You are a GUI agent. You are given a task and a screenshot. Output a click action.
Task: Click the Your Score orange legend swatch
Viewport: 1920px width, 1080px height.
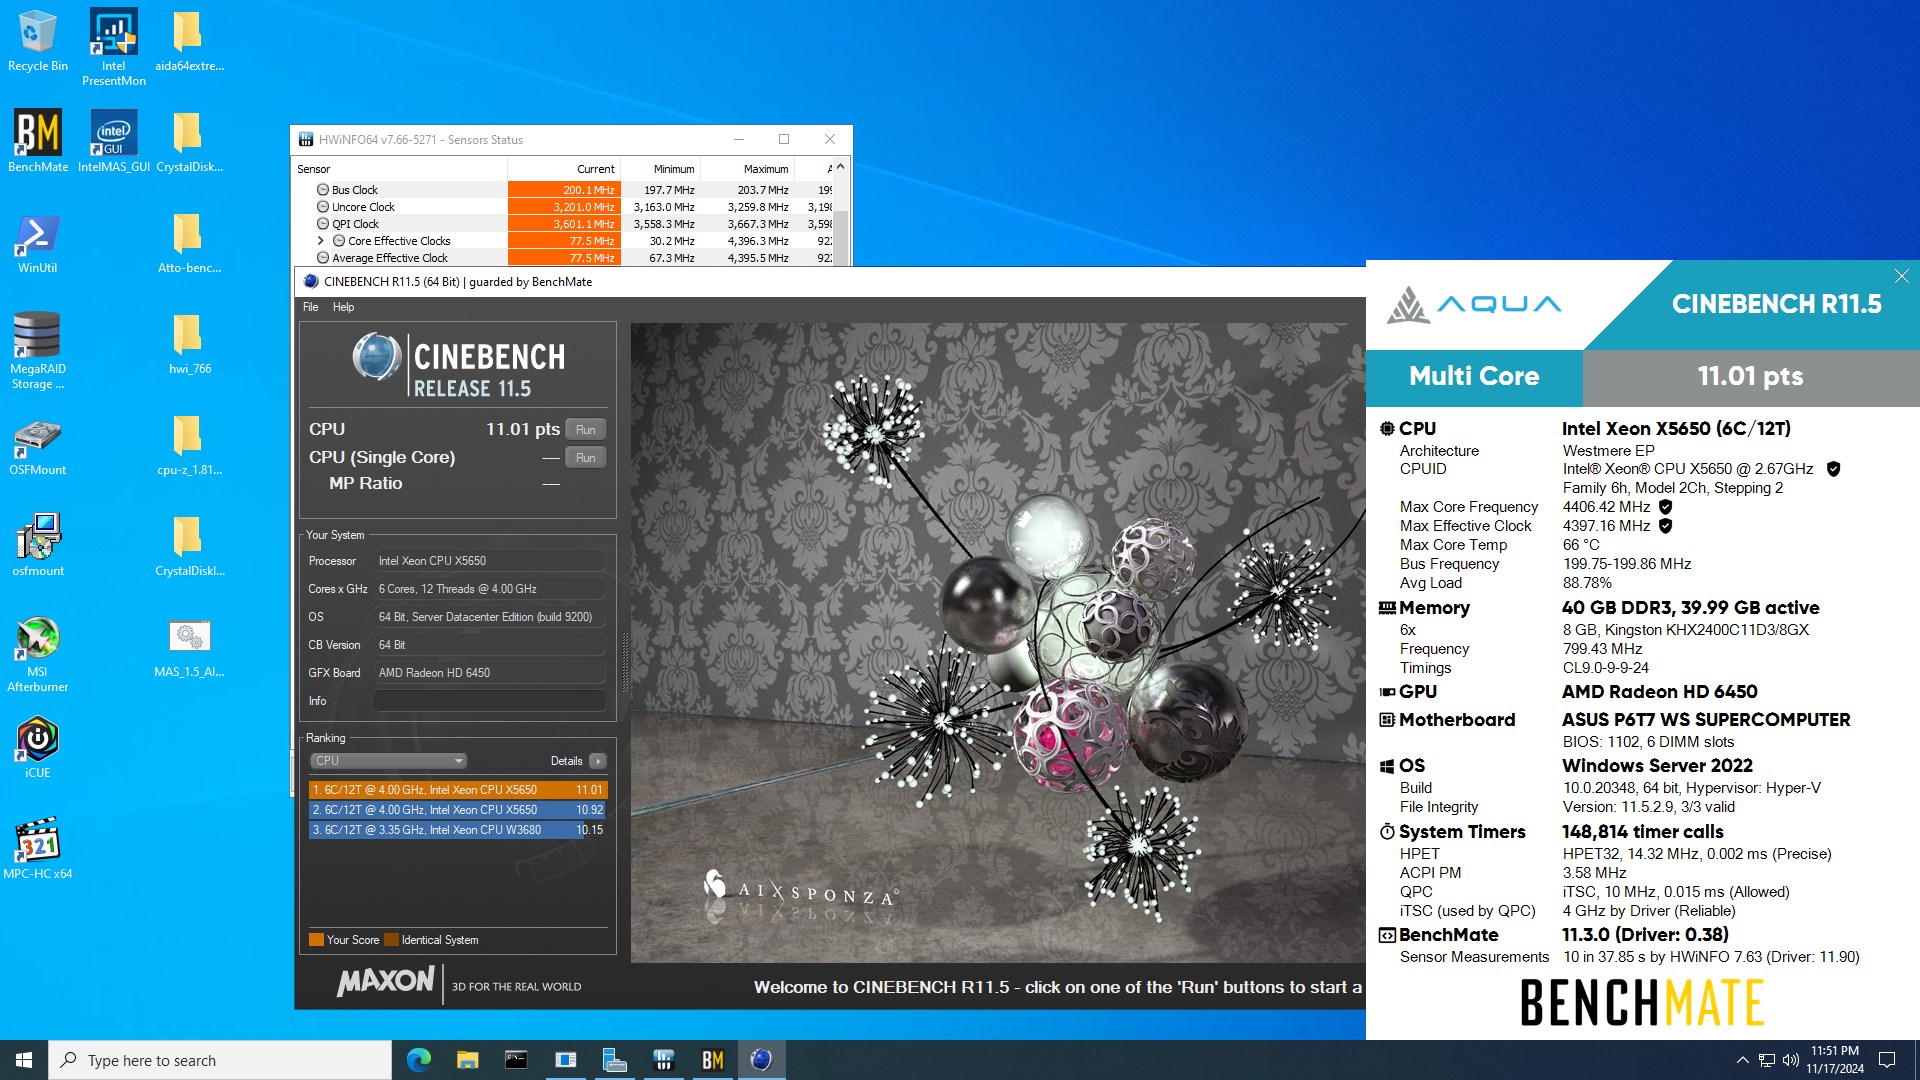[x=316, y=940]
